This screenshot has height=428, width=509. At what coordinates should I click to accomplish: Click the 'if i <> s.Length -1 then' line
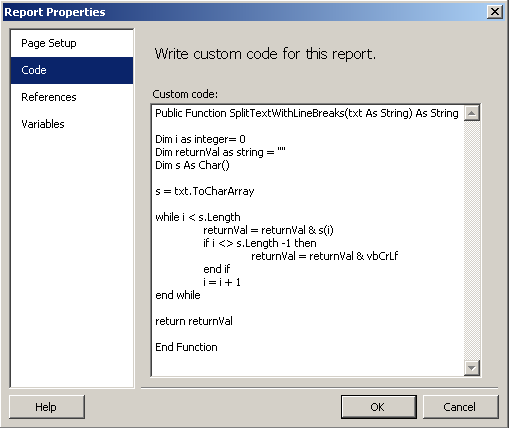(260, 243)
